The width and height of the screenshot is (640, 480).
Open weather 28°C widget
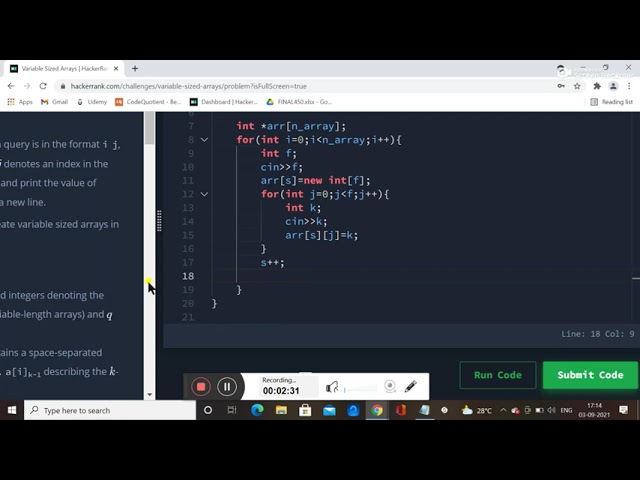(477, 411)
